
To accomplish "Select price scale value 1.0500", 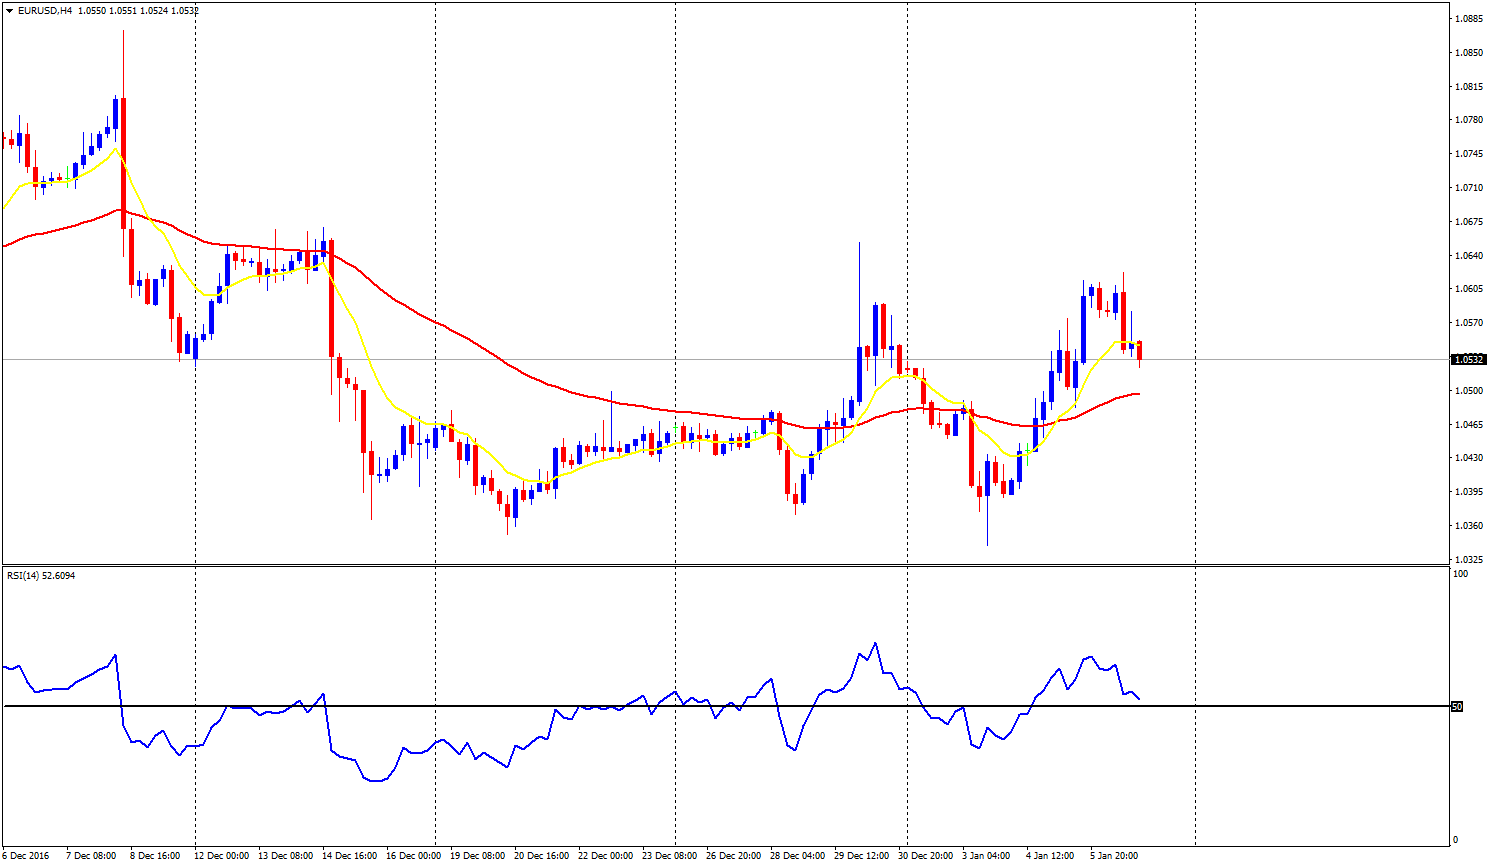I will pyautogui.click(x=1469, y=391).
